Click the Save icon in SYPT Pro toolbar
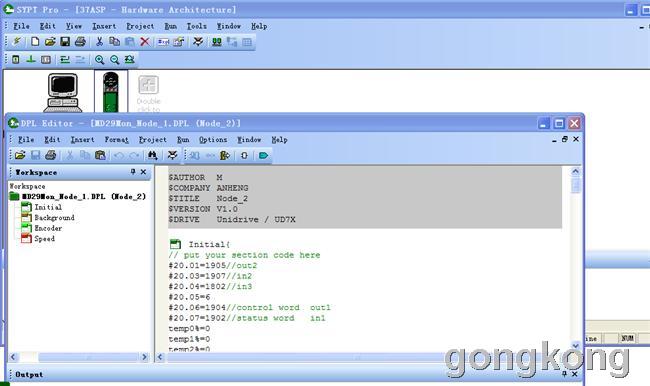 tap(65, 41)
